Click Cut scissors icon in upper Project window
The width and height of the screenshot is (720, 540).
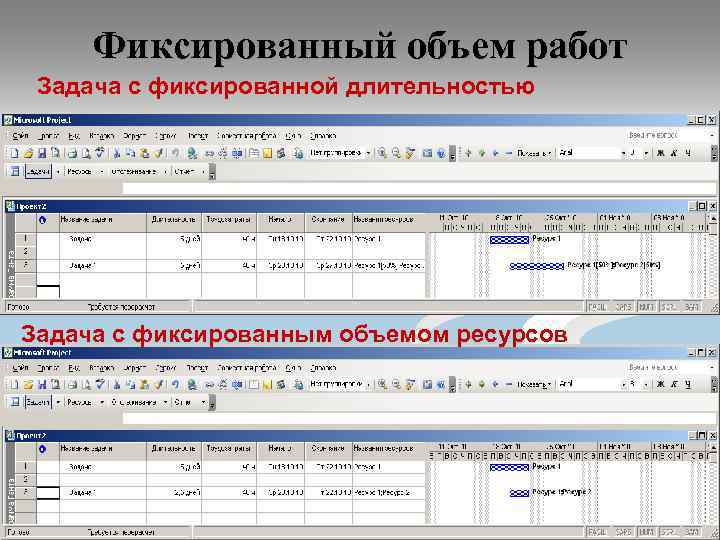pos(117,153)
